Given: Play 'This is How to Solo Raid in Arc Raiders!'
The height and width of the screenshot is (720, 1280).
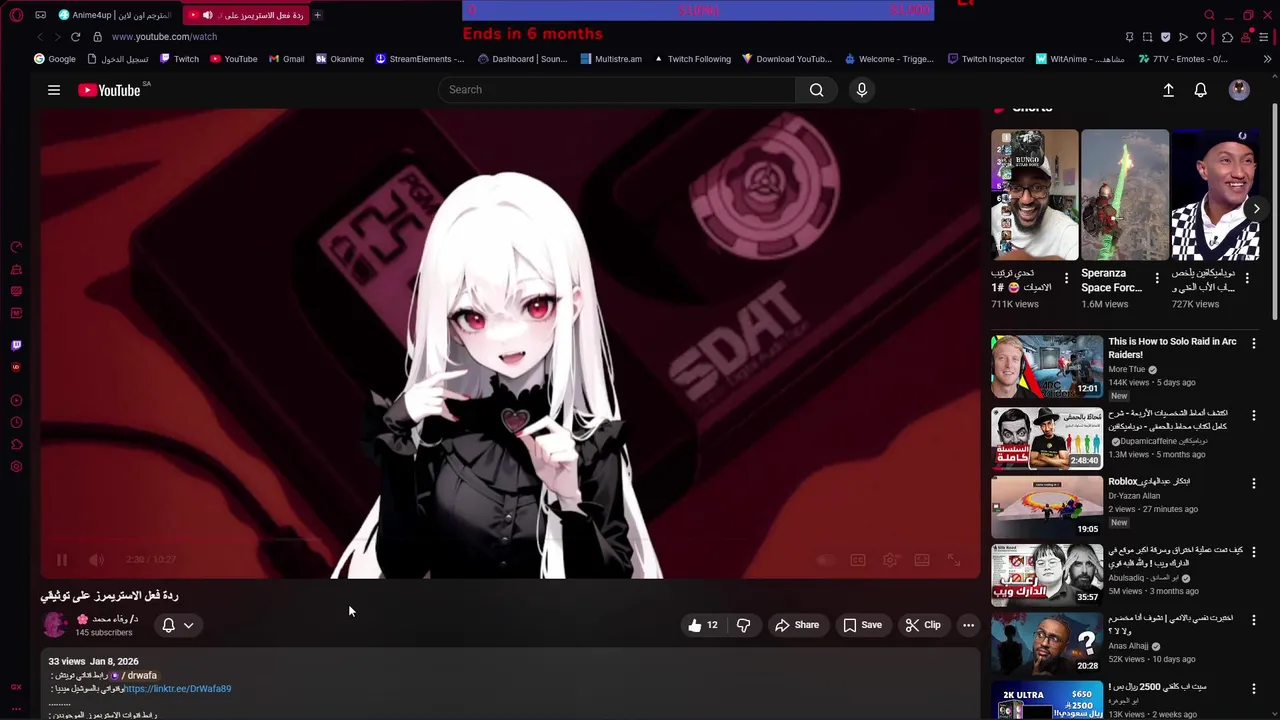Looking at the screenshot, I should (1047, 367).
